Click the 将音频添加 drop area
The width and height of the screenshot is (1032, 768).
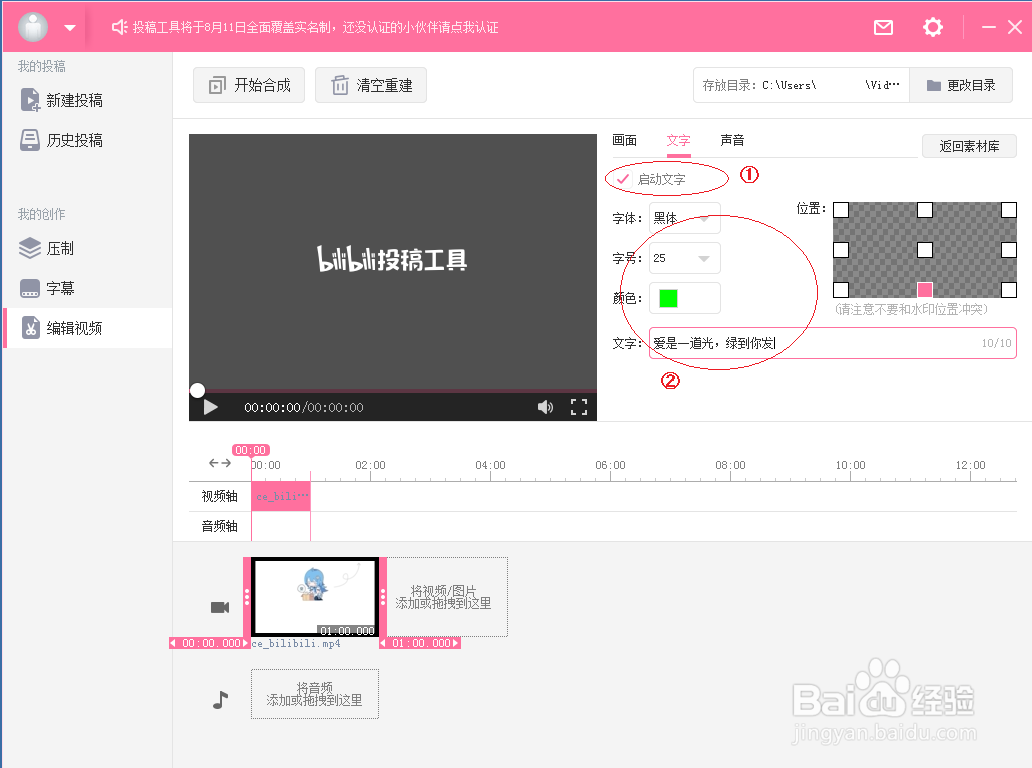click(315, 694)
